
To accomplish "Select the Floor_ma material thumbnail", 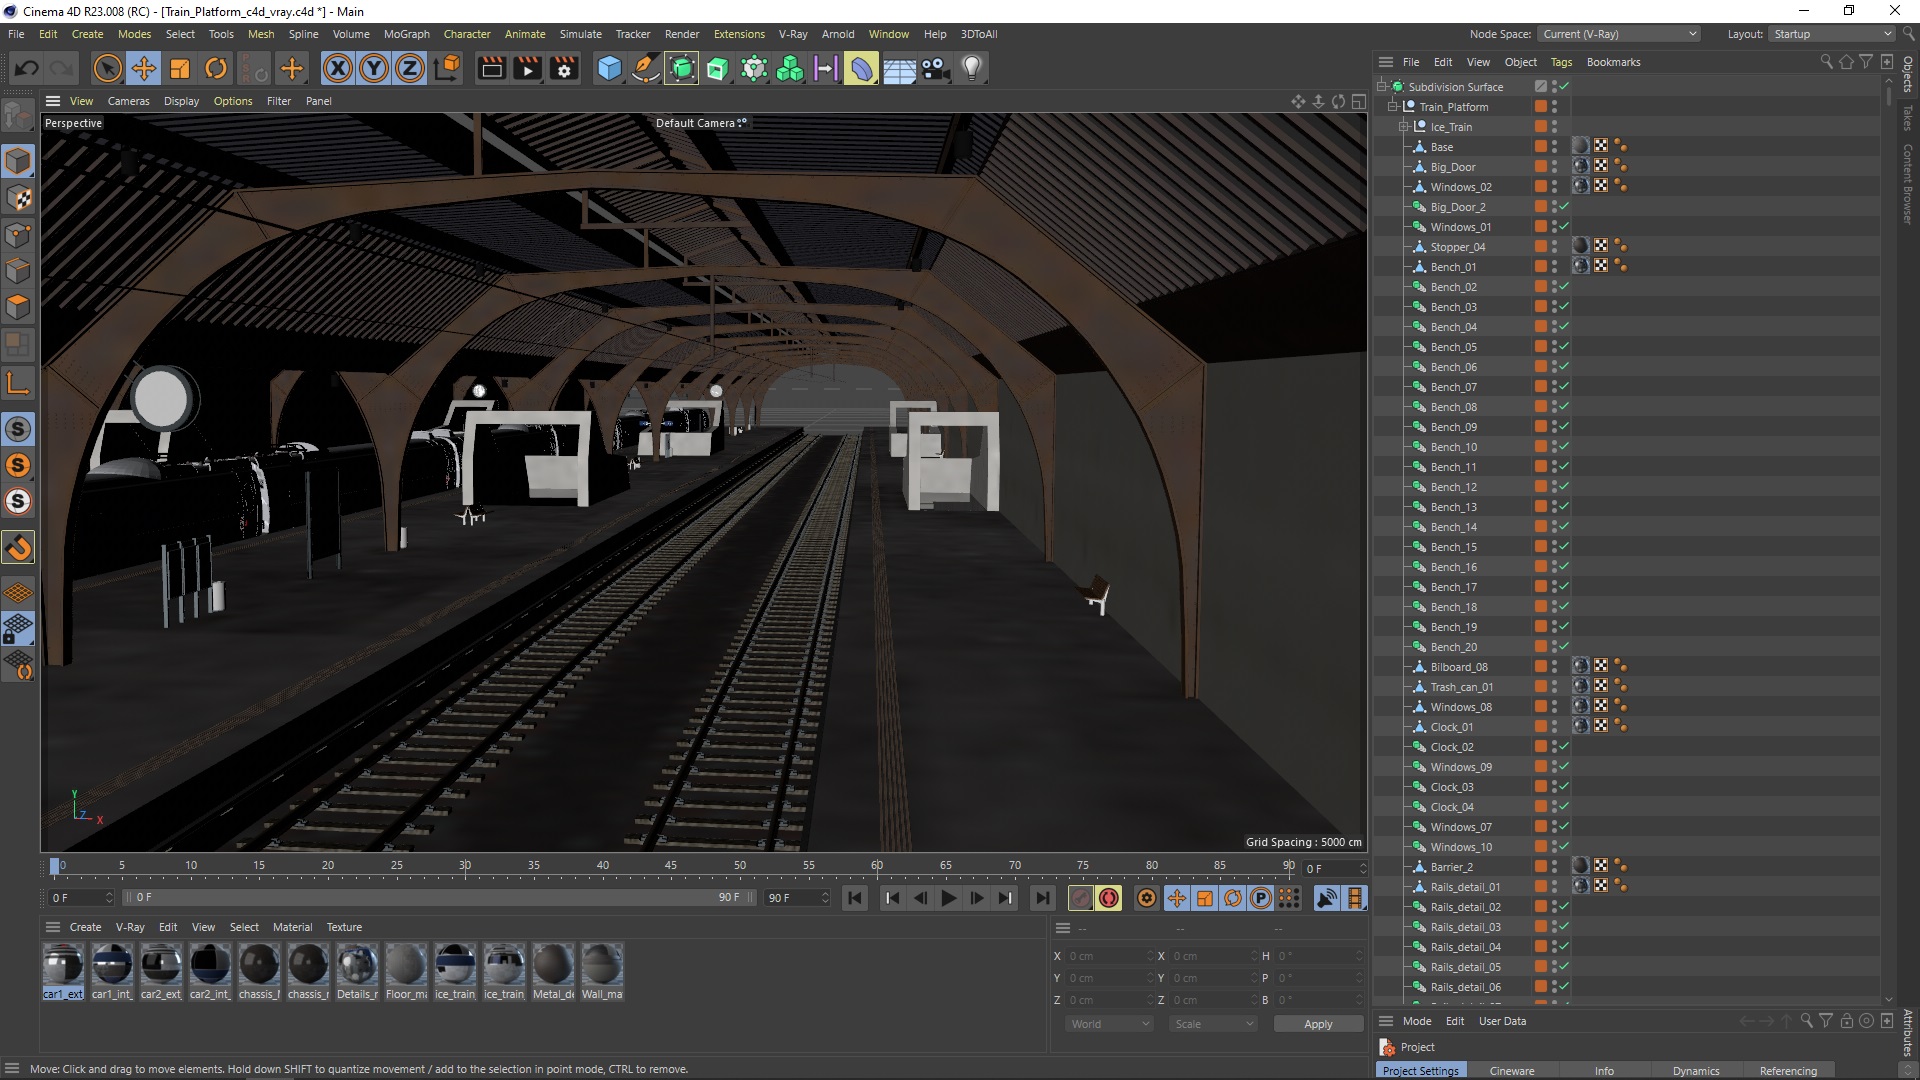I will tap(406, 971).
